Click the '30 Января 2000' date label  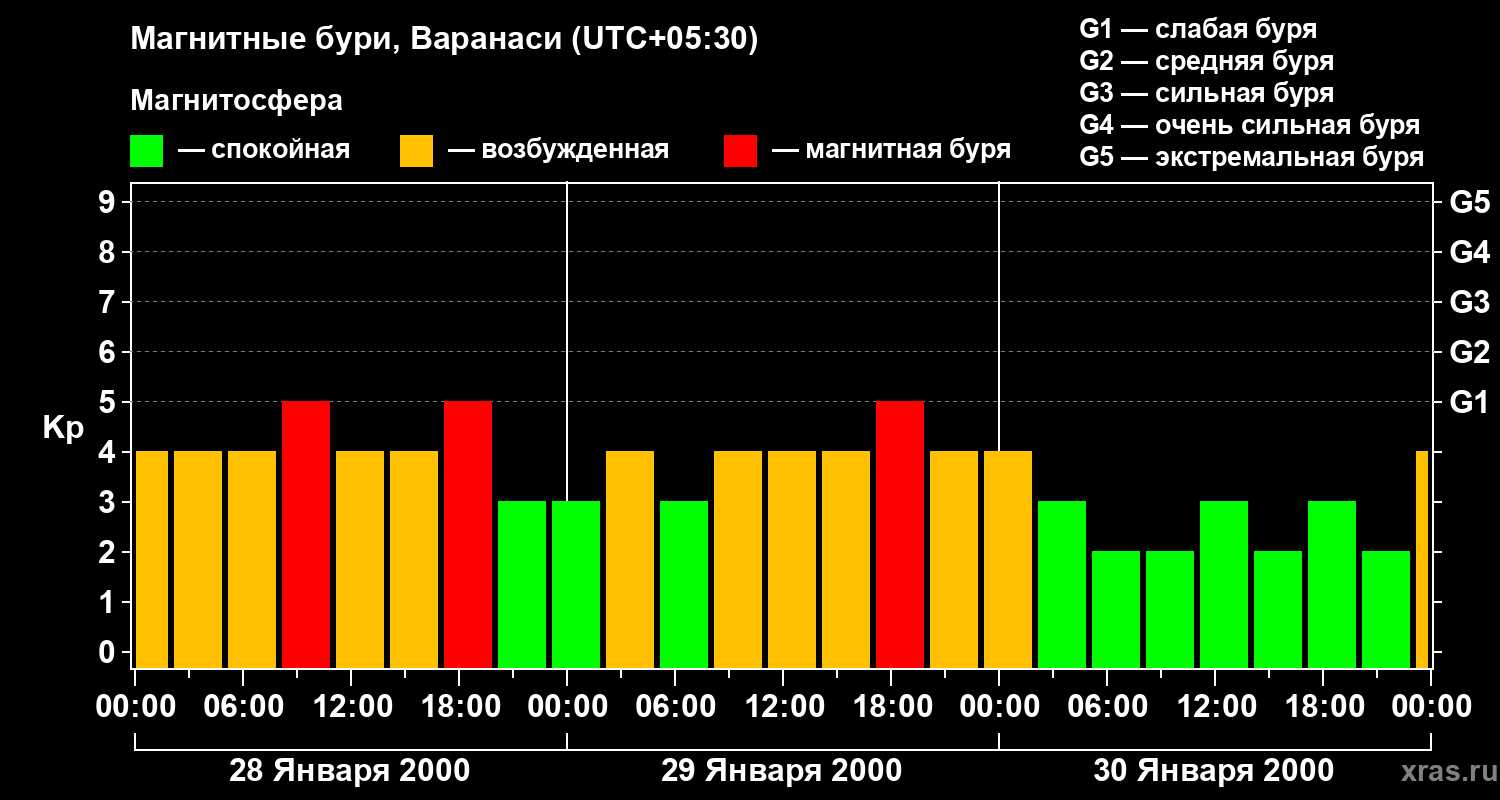click(x=1213, y=771)
